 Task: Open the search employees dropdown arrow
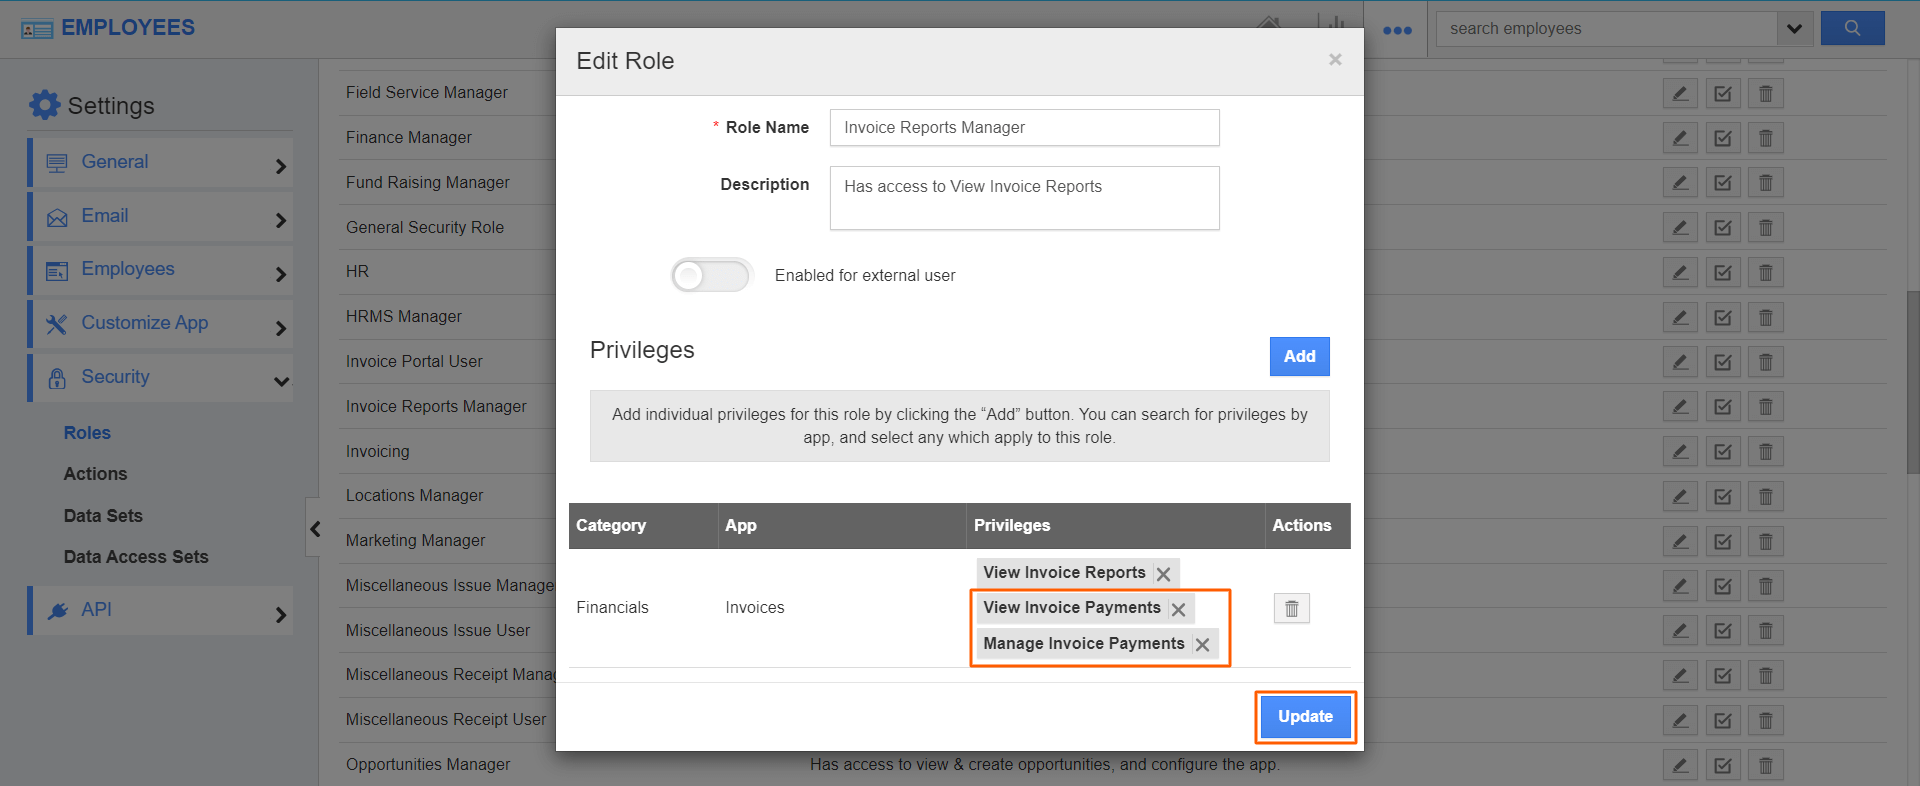click(x=1794, y=29)
